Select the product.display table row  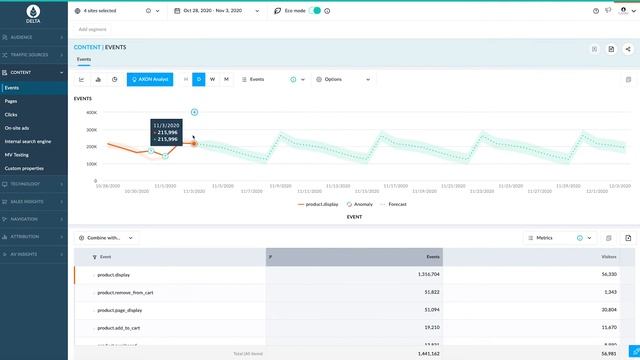[354, 275]
